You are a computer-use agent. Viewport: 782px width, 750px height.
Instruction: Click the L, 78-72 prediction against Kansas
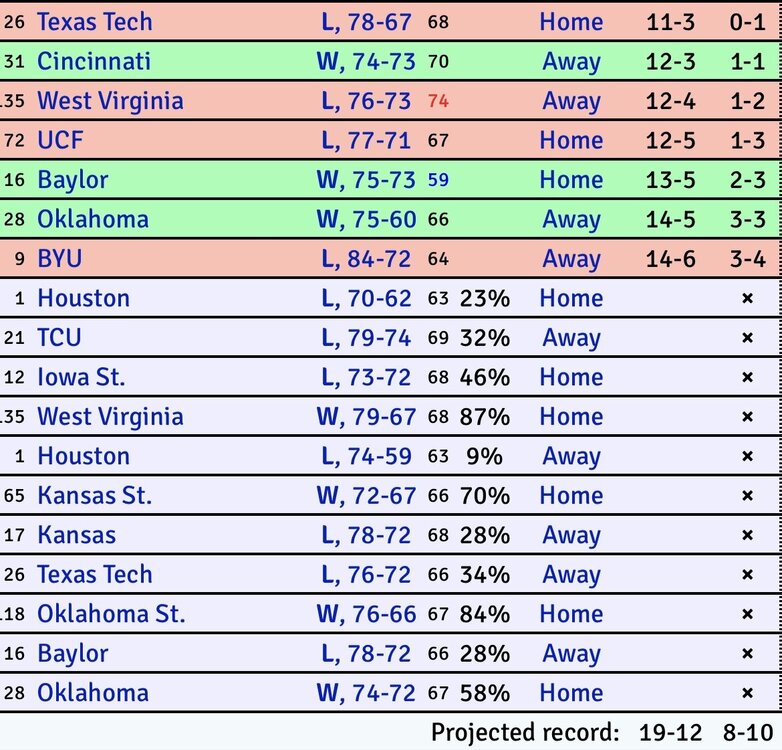(366, 535)
